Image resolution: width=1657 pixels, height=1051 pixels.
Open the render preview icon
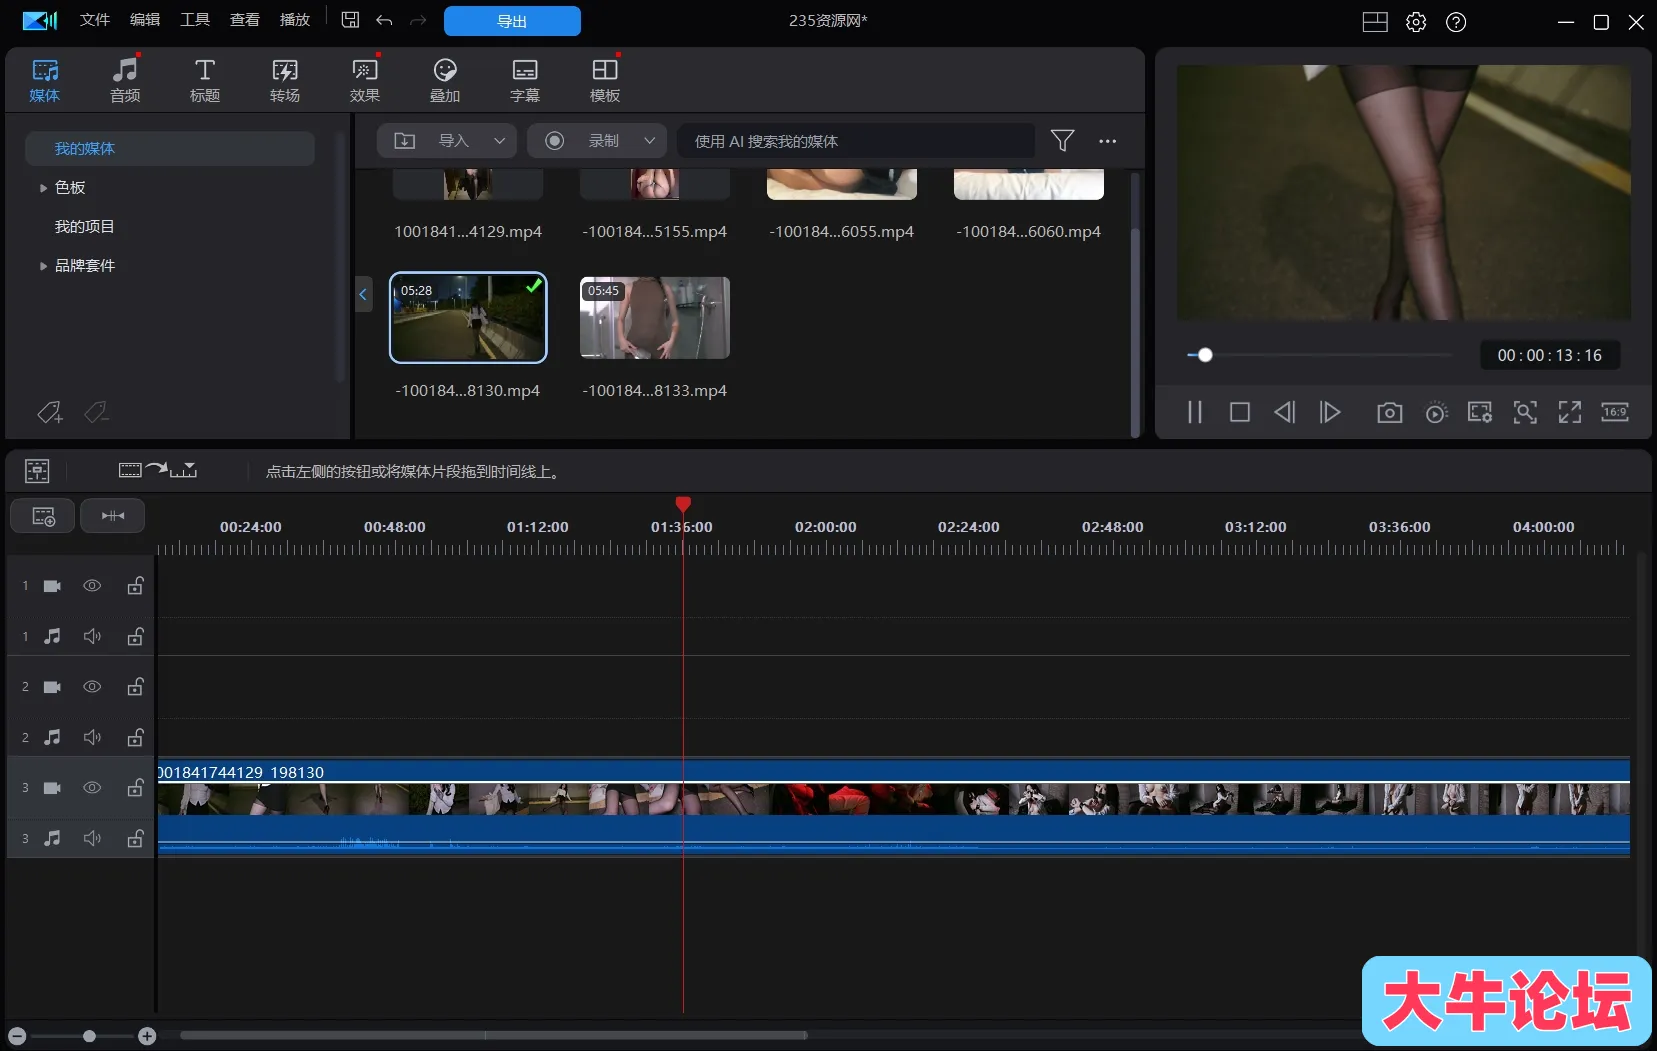click(1436, 412)
